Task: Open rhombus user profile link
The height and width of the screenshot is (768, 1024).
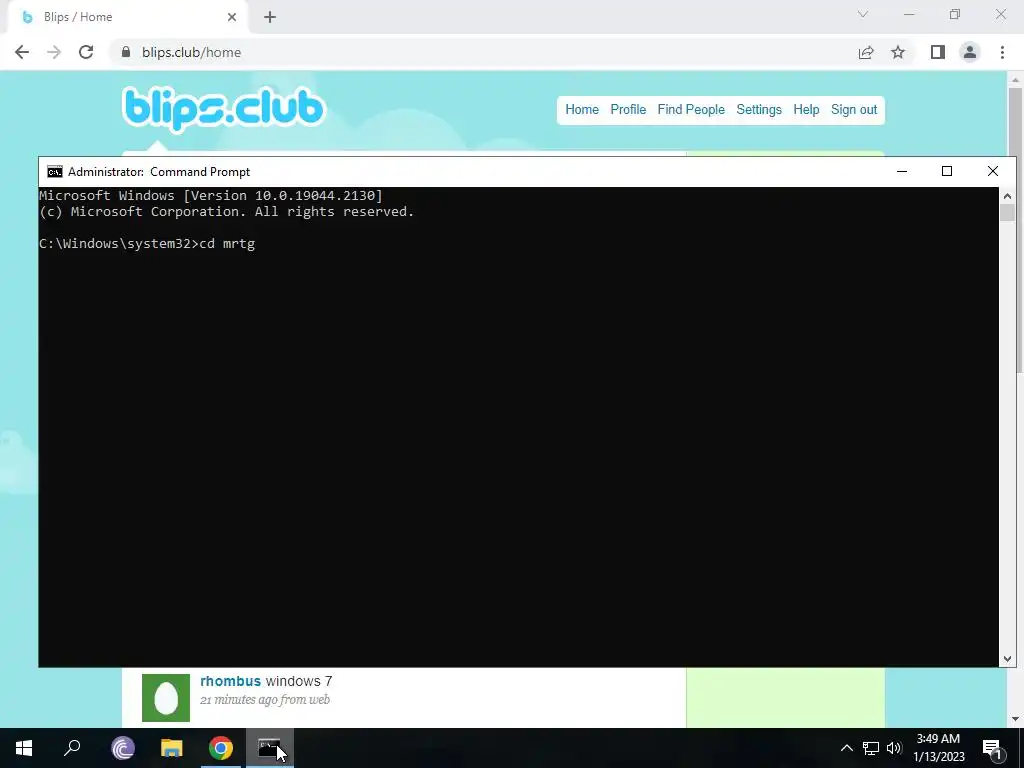Action: (231, 681)
